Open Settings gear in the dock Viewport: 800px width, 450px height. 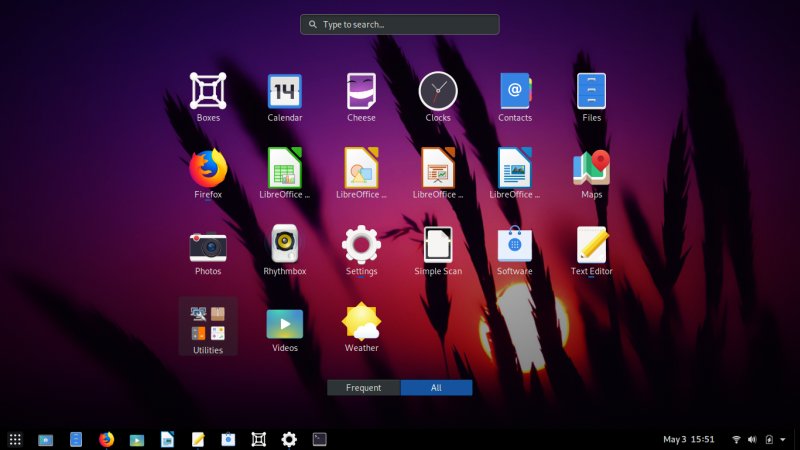(x=289, y=439)
